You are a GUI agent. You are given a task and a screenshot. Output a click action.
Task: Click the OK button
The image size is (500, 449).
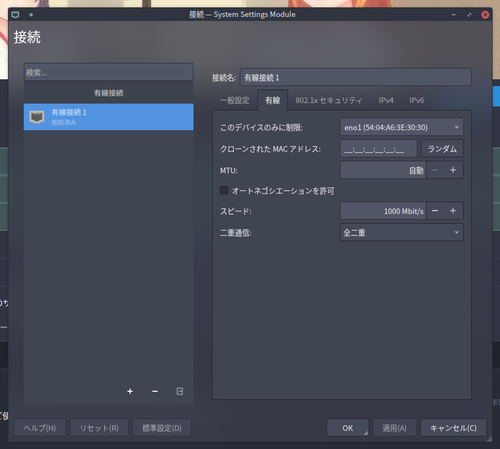348,428
